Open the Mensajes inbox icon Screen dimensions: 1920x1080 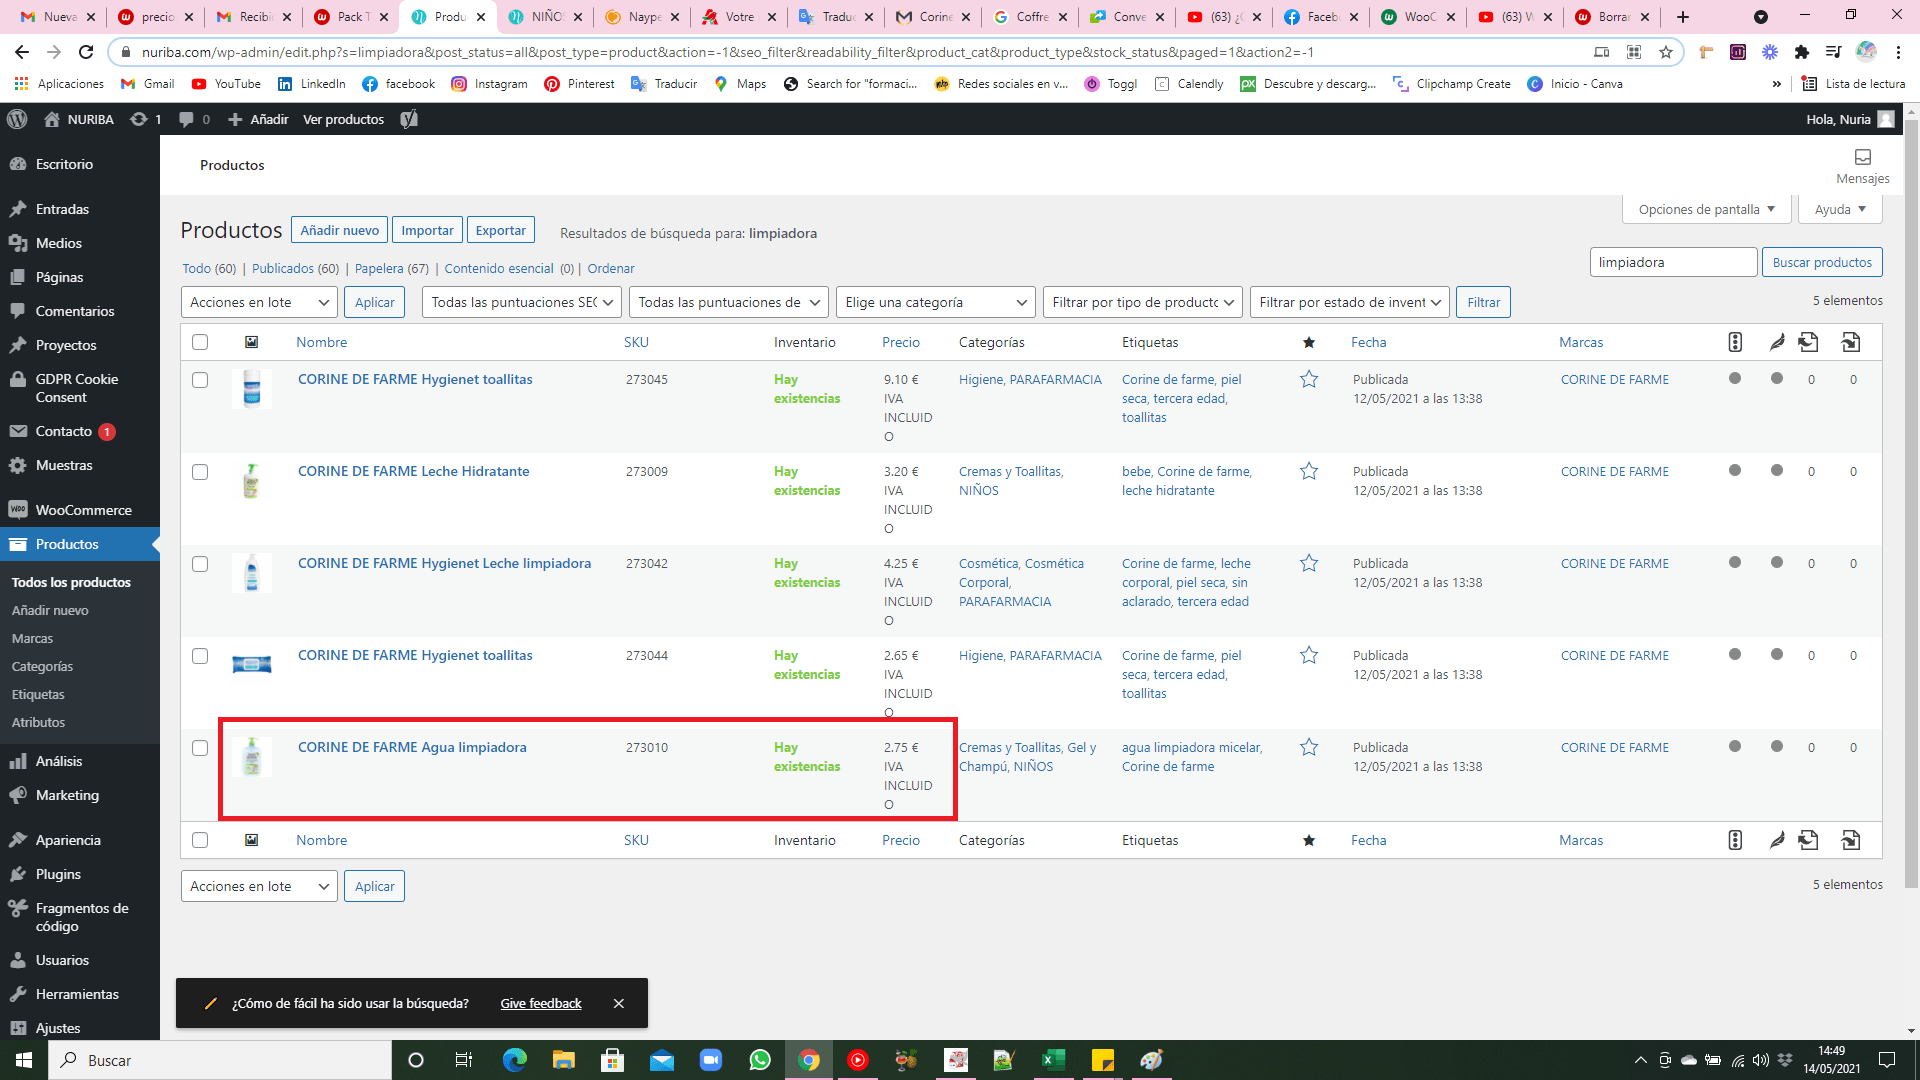[x=1862, y=157]
